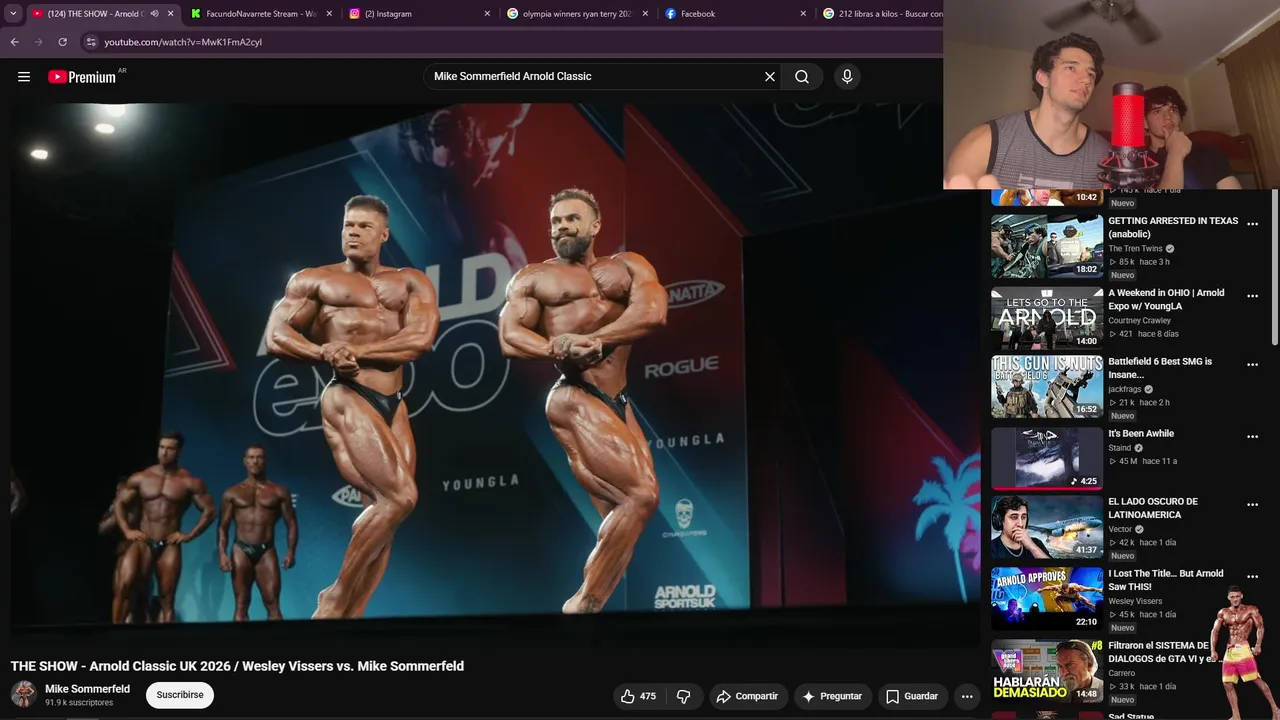The width and height of the screenshot is (1280, 720).
Task: Close the Facebook tab
Action: pos(803,14)
